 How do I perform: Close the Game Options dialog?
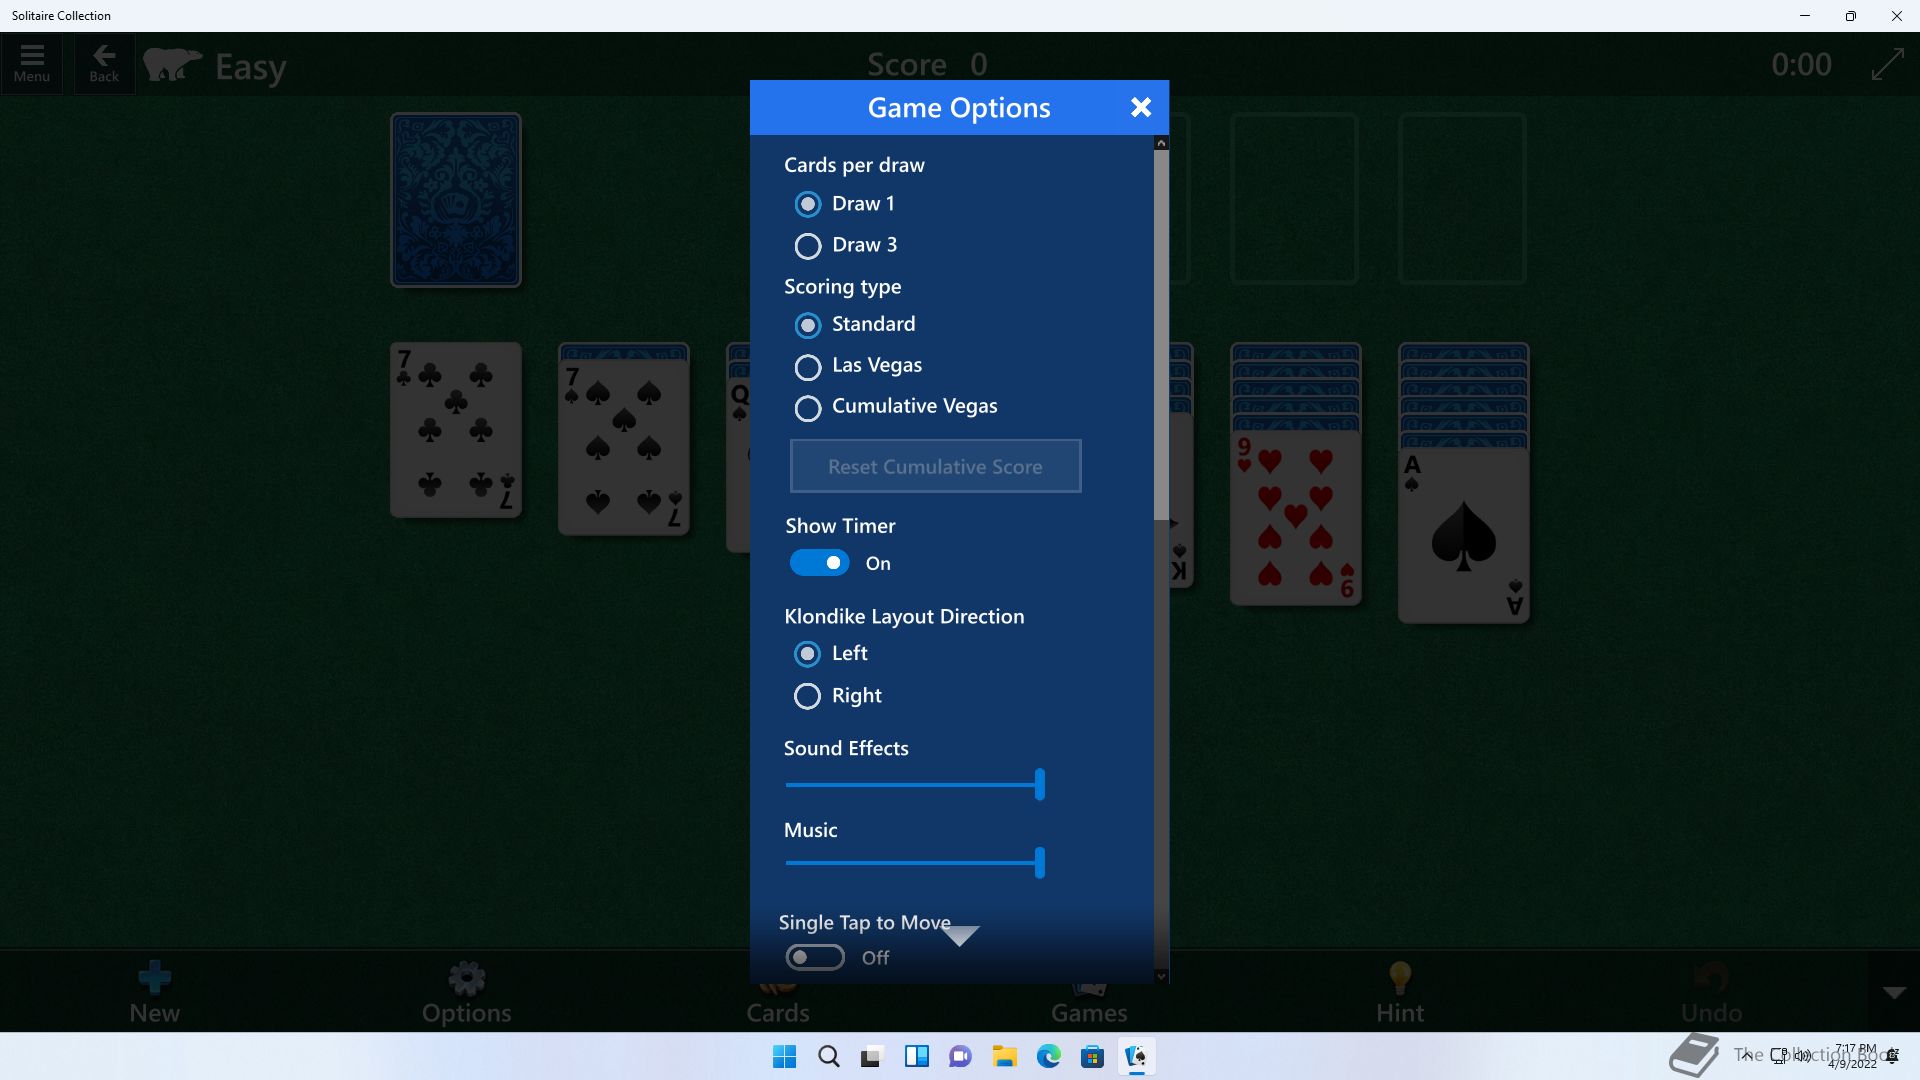1140,108
